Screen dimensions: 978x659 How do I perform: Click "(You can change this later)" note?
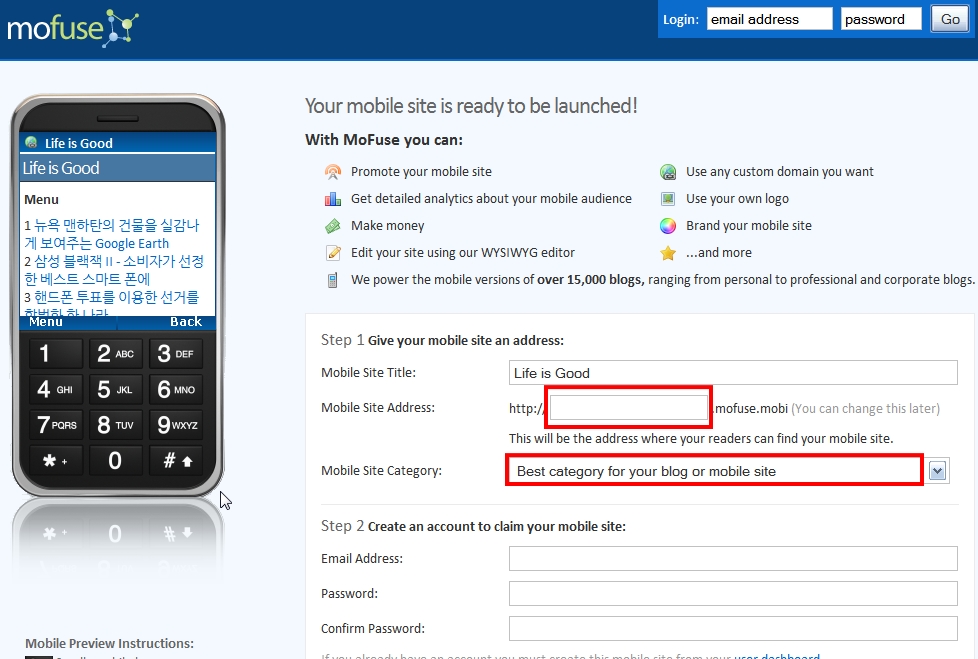click(865, 408)
